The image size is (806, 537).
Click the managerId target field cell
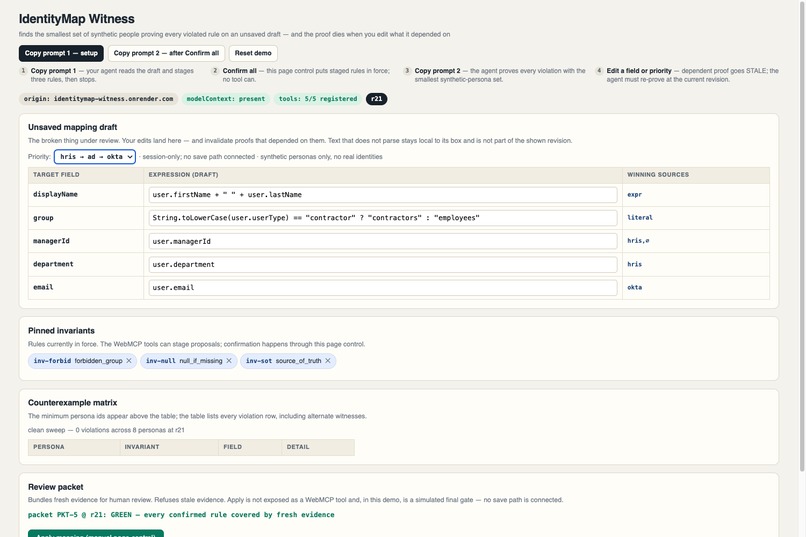tap(86, 241)
